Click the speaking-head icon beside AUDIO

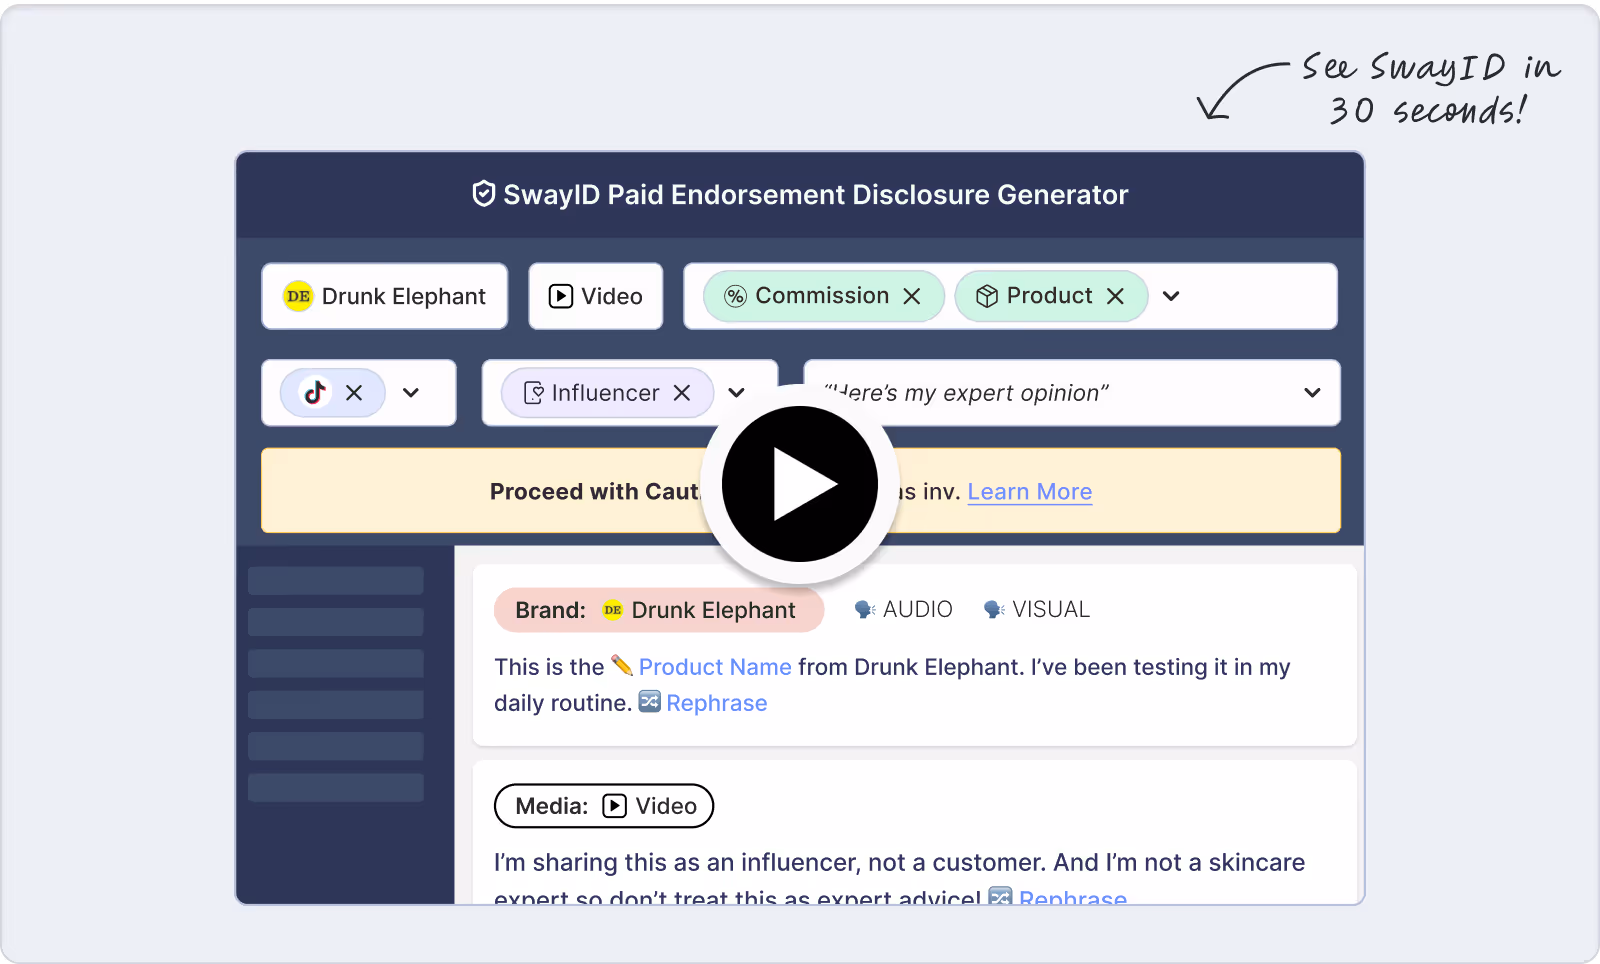tap(866, 609)
